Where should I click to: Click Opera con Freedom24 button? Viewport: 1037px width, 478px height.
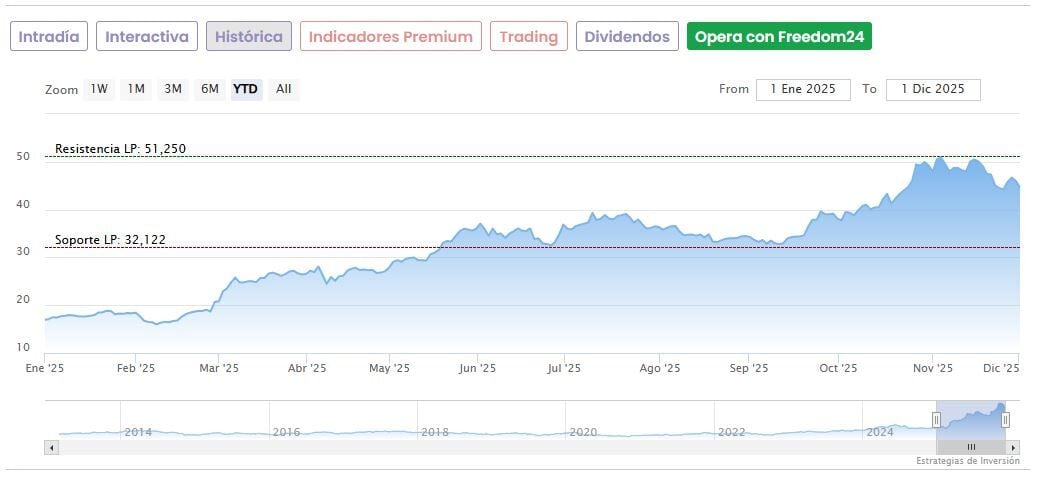tap(779, 37)
